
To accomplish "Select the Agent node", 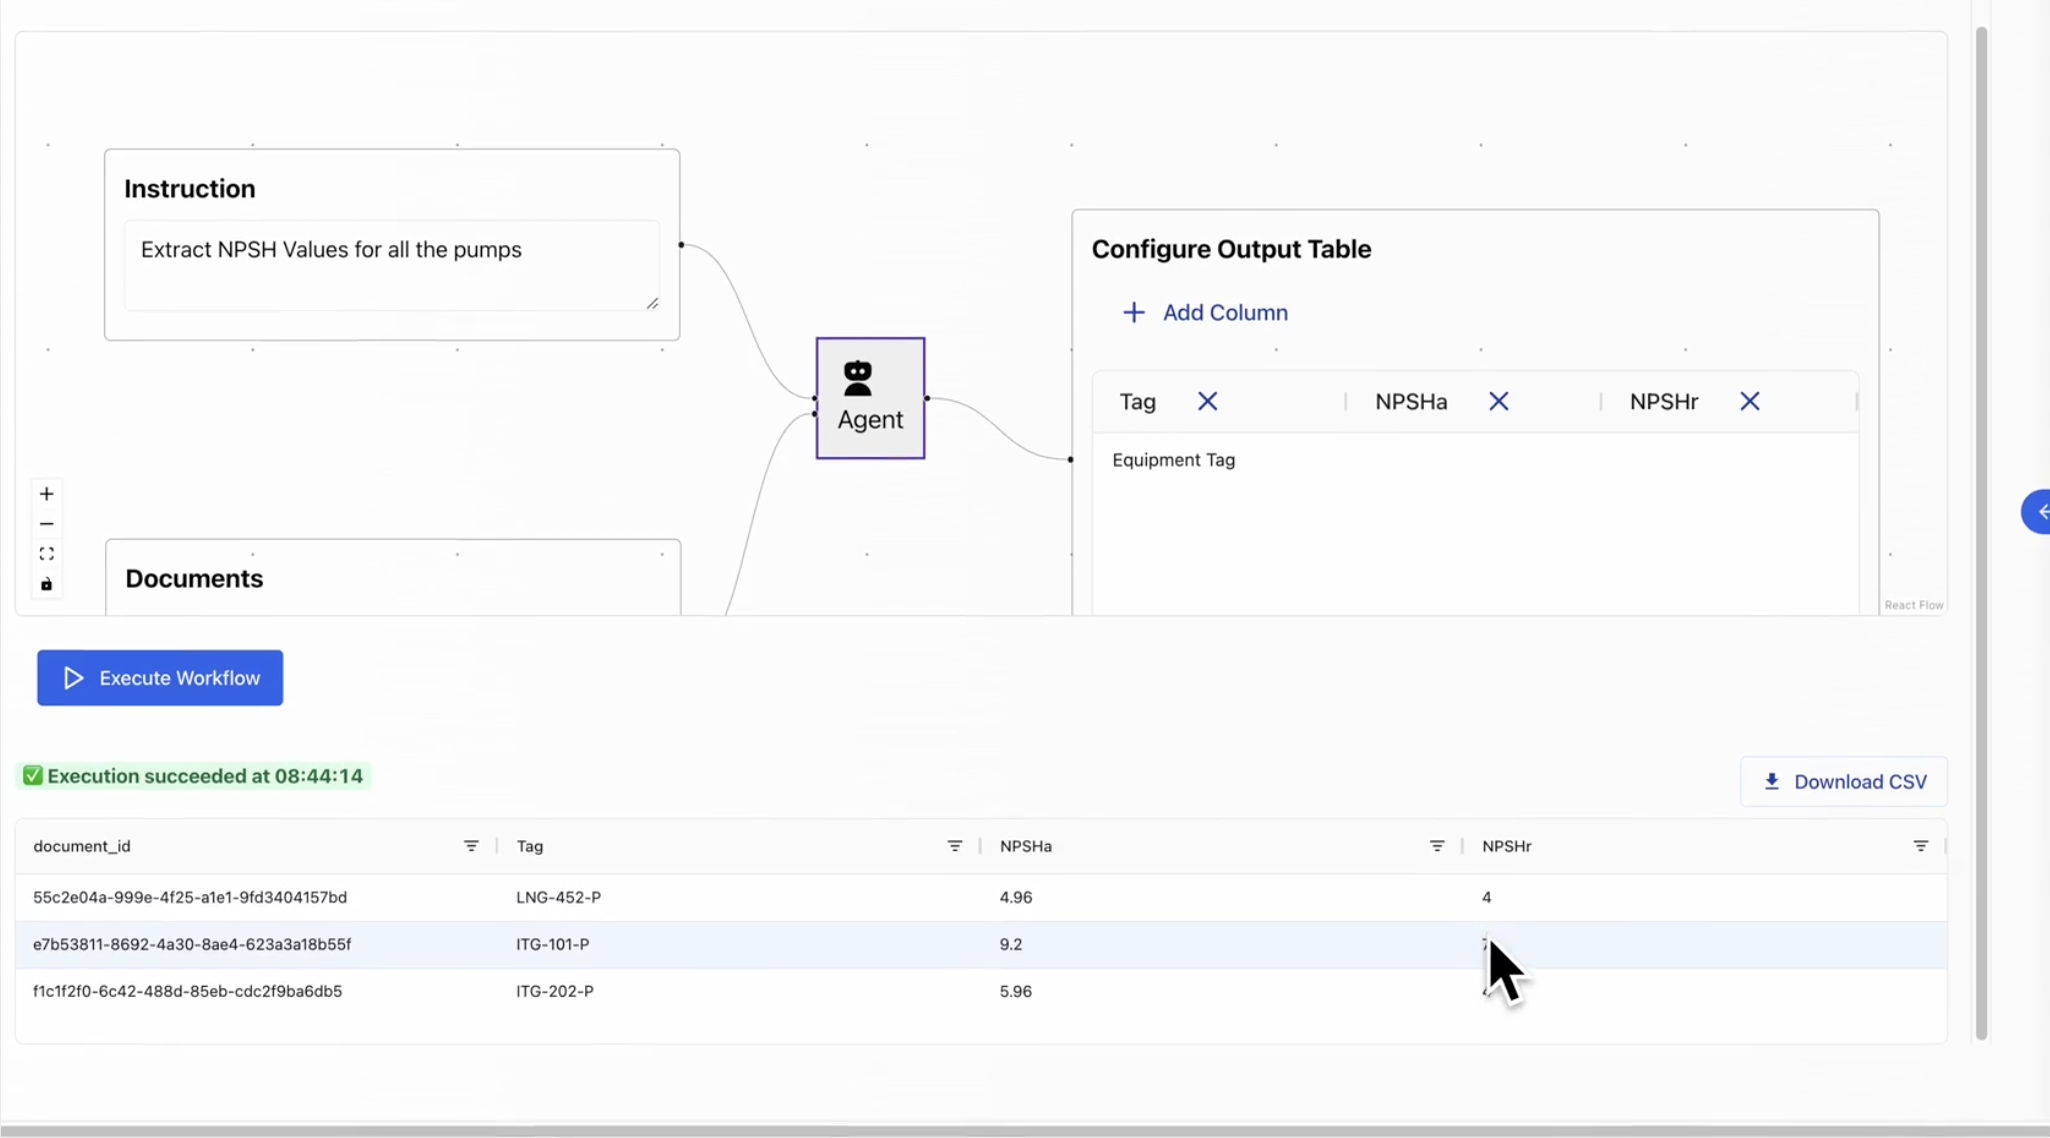I will pyautogui.click(x=870, y=398).
